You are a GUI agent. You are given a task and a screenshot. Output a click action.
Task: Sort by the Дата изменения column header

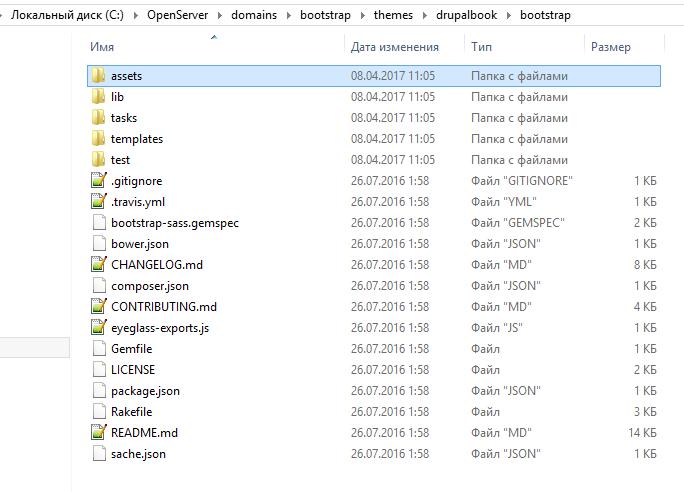coord(395,47)
